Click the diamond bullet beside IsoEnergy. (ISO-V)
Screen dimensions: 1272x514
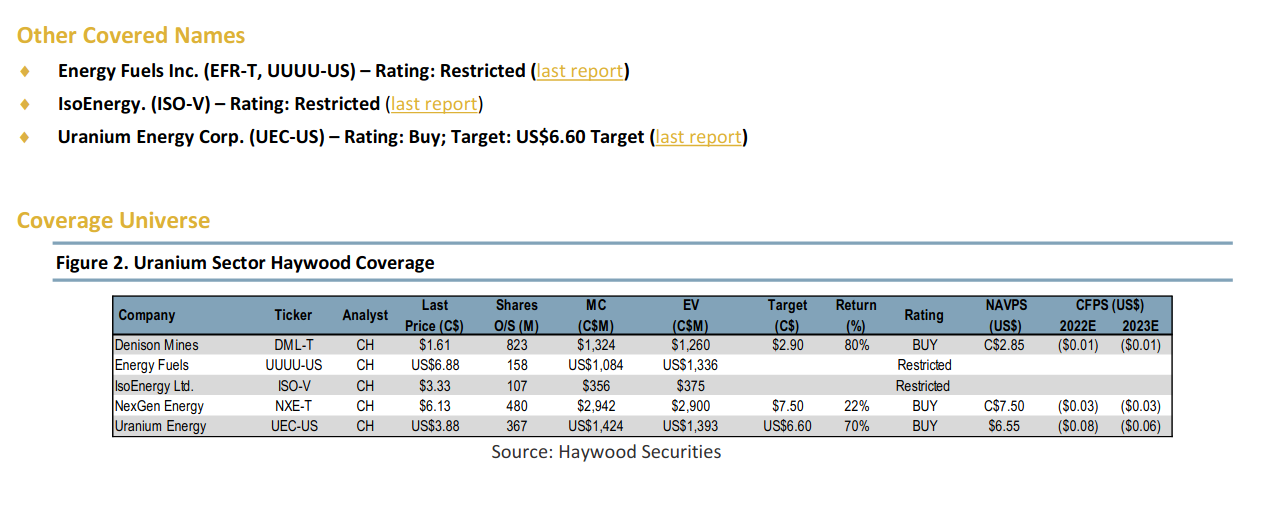click(25, 104)
